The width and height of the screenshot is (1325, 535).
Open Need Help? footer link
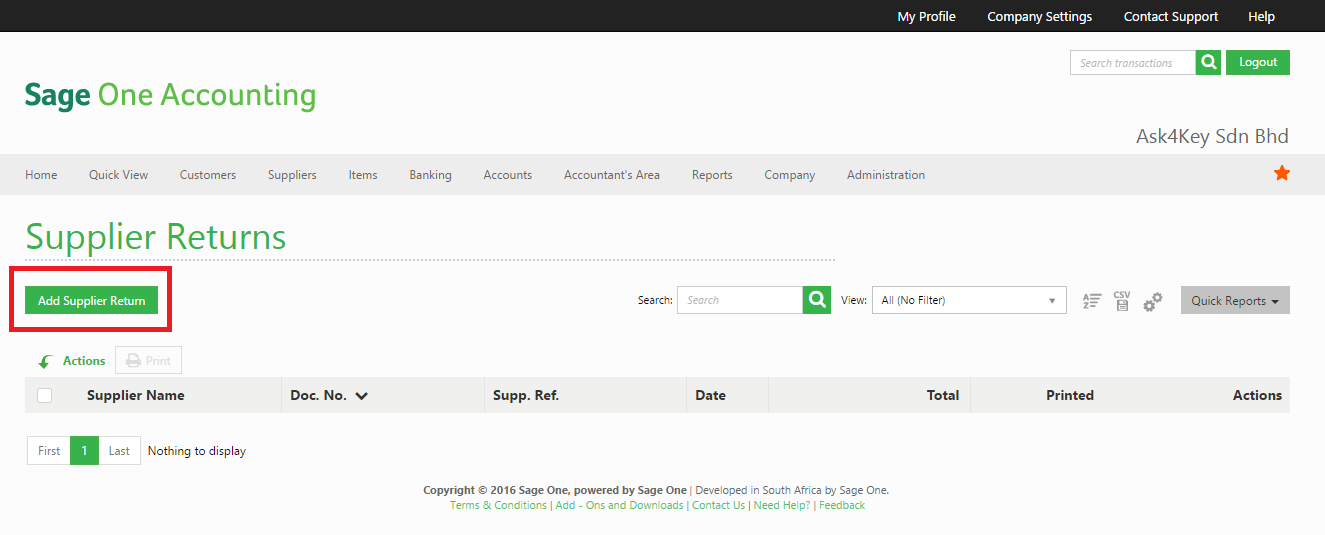pyautogui.click(x=782, y=505)
